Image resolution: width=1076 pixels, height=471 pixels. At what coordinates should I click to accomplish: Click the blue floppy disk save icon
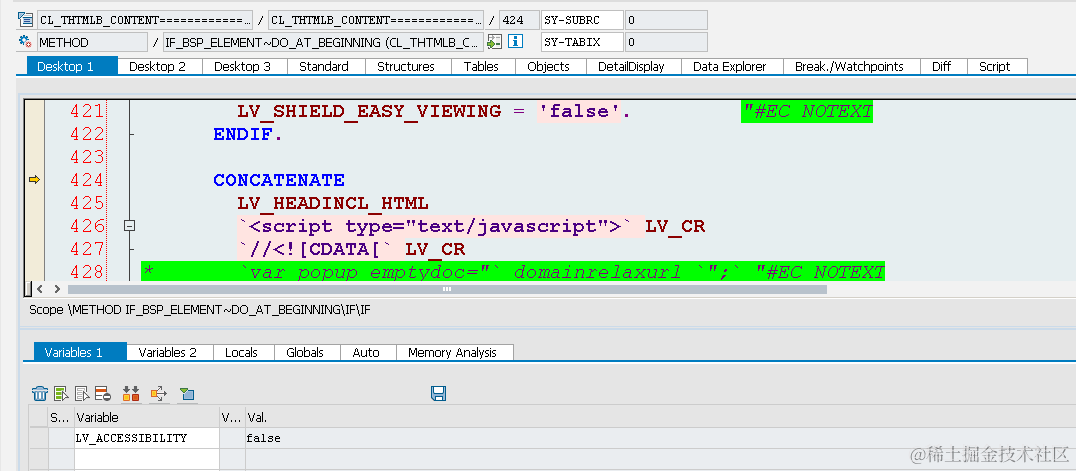(438, 393)
